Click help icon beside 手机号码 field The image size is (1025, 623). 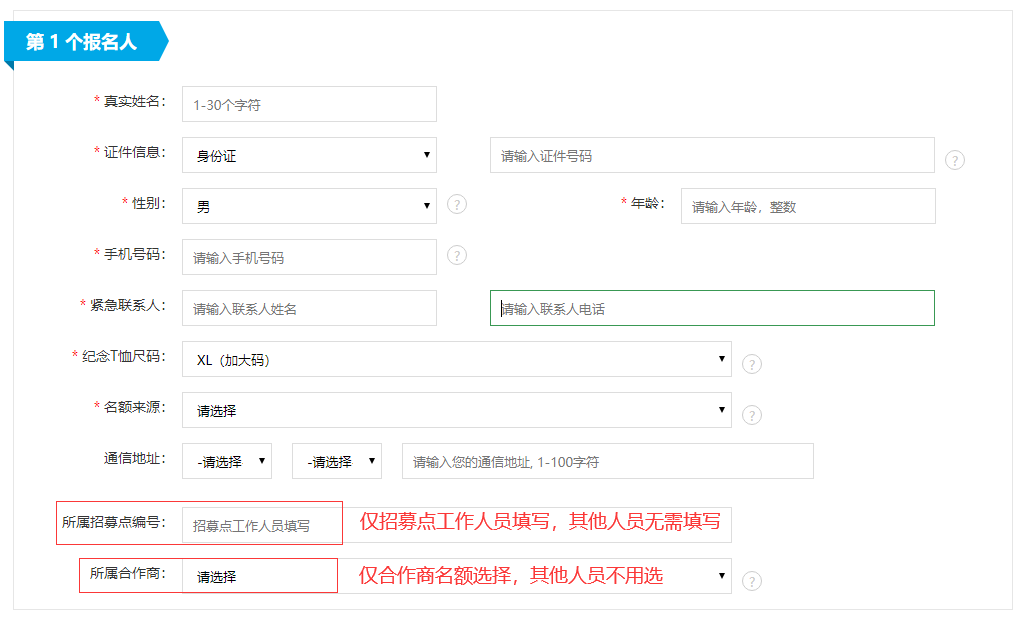pos(457,255)
